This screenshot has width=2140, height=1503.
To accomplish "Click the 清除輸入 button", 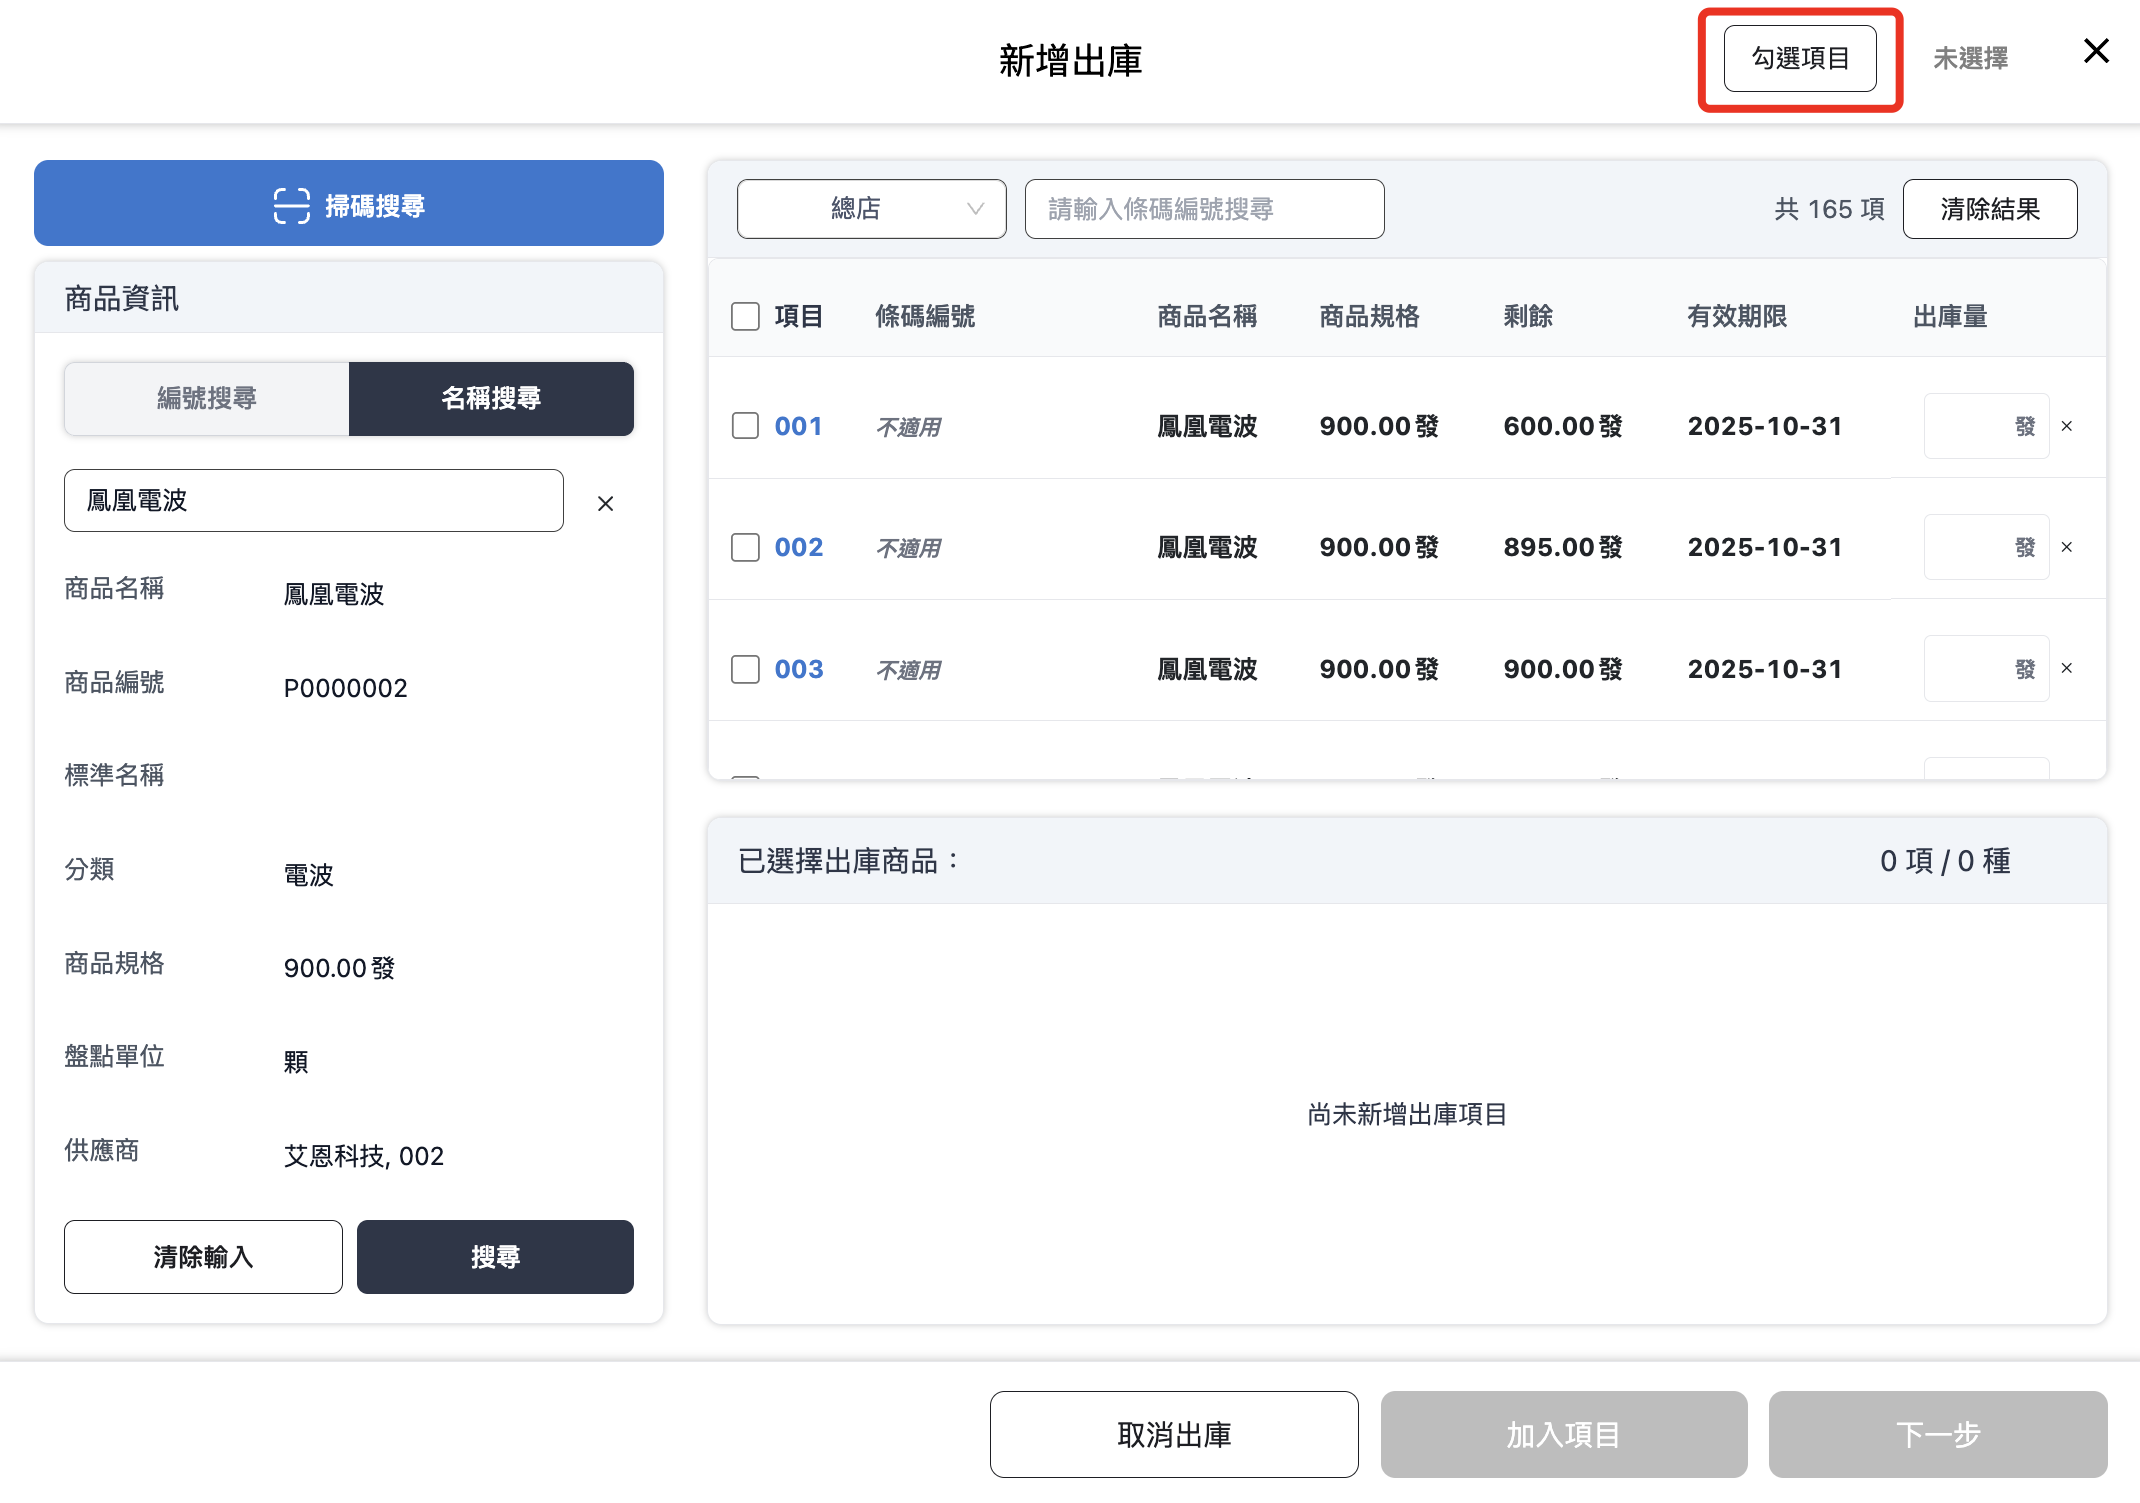I will (203, 1256).
